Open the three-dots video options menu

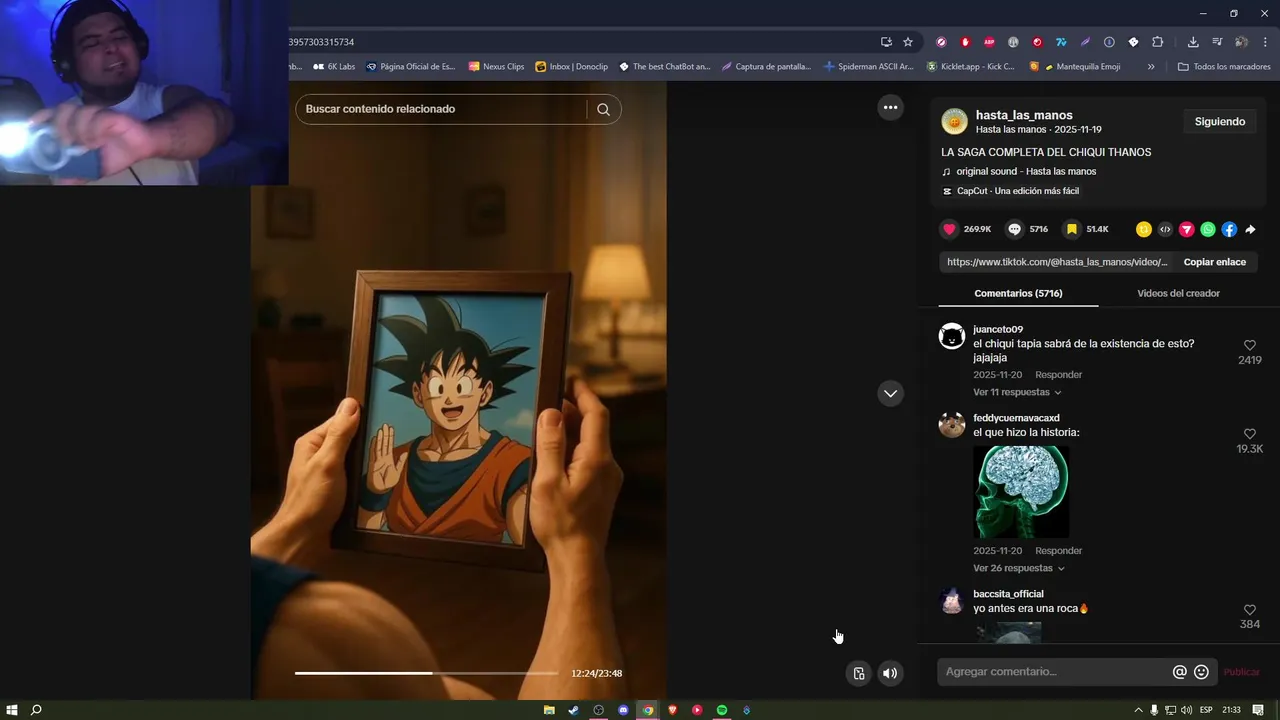coord(891,107)
